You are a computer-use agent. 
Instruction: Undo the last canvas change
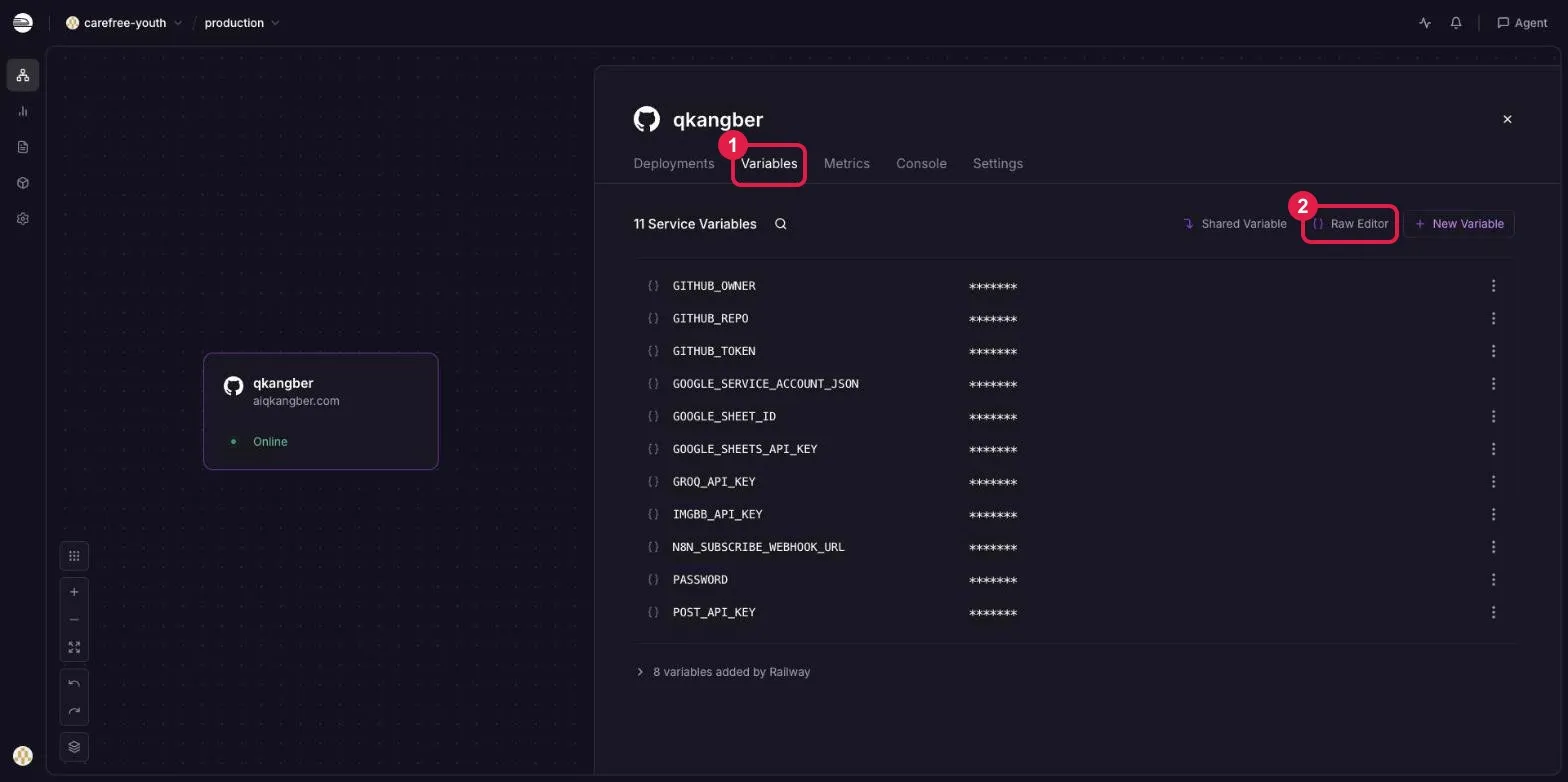[74, 684]
